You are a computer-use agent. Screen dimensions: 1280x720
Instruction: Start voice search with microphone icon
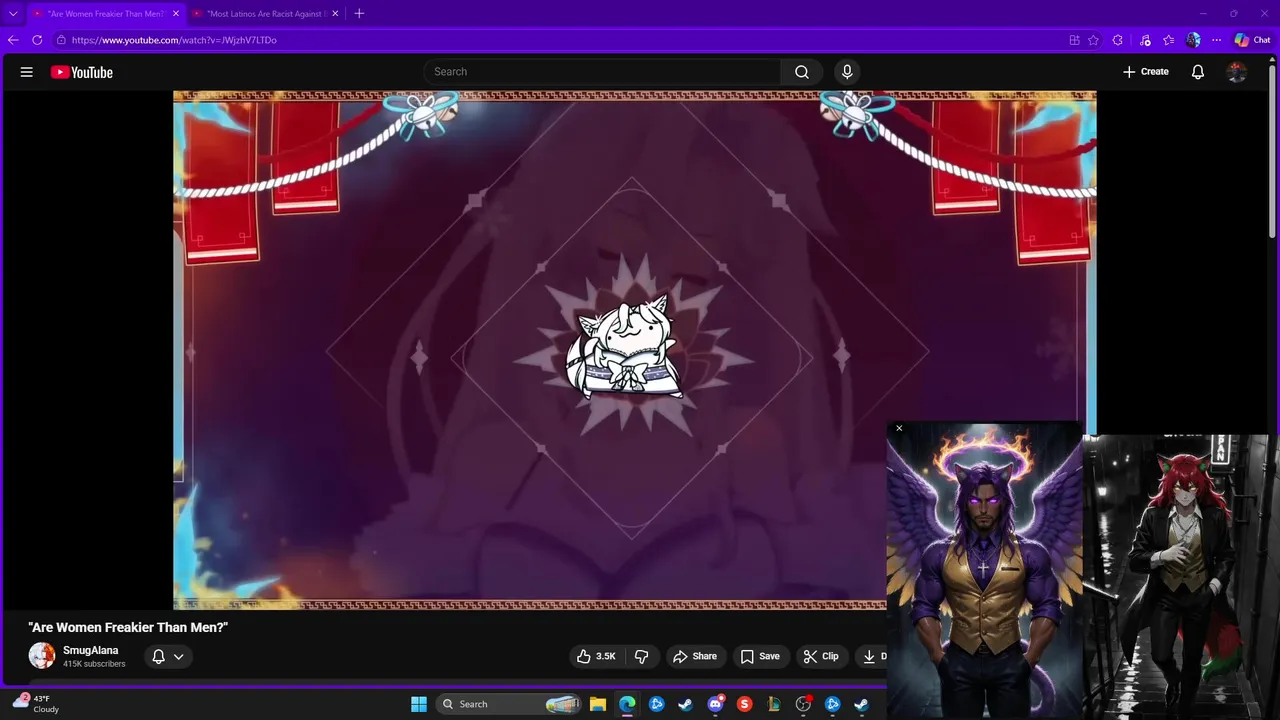click(847, 72)
